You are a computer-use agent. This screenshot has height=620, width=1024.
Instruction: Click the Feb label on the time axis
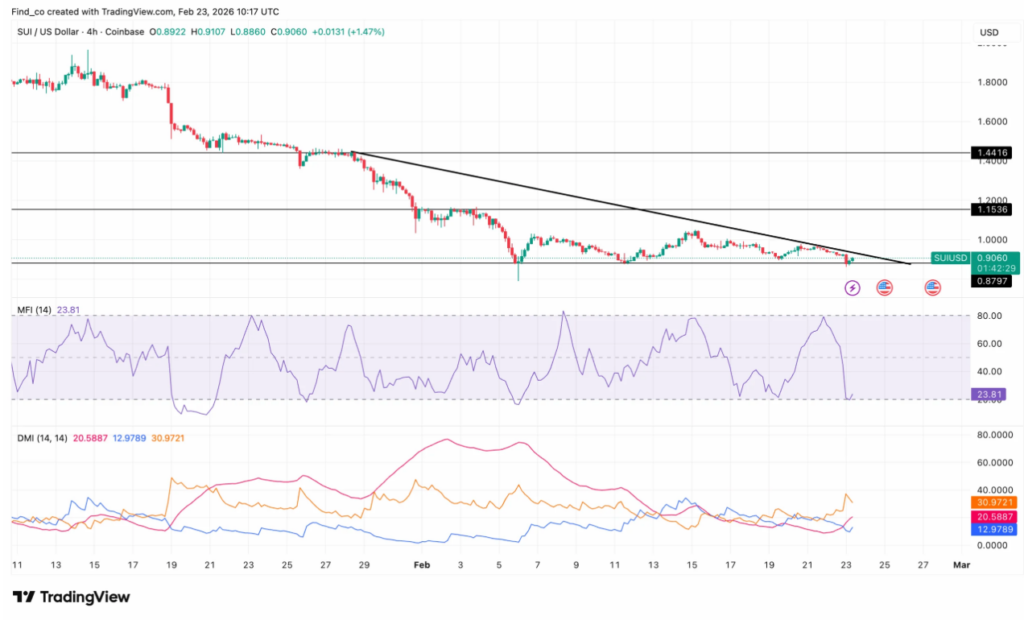point(421,565)
